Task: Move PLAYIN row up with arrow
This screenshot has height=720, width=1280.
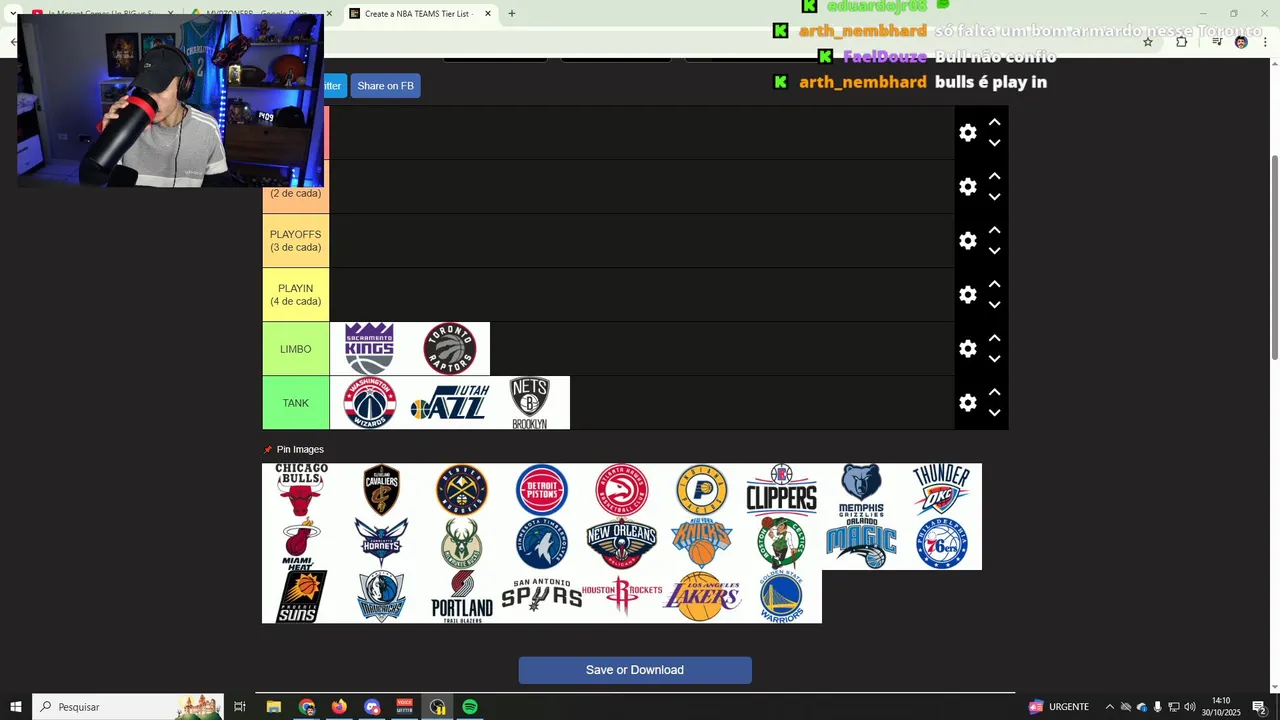Action: 995,284
